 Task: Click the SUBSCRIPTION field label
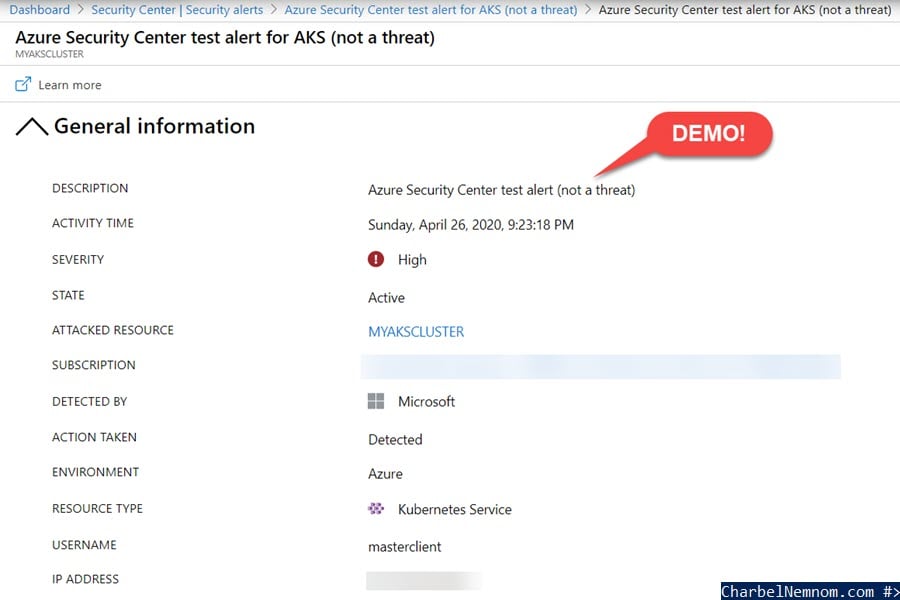94,365
